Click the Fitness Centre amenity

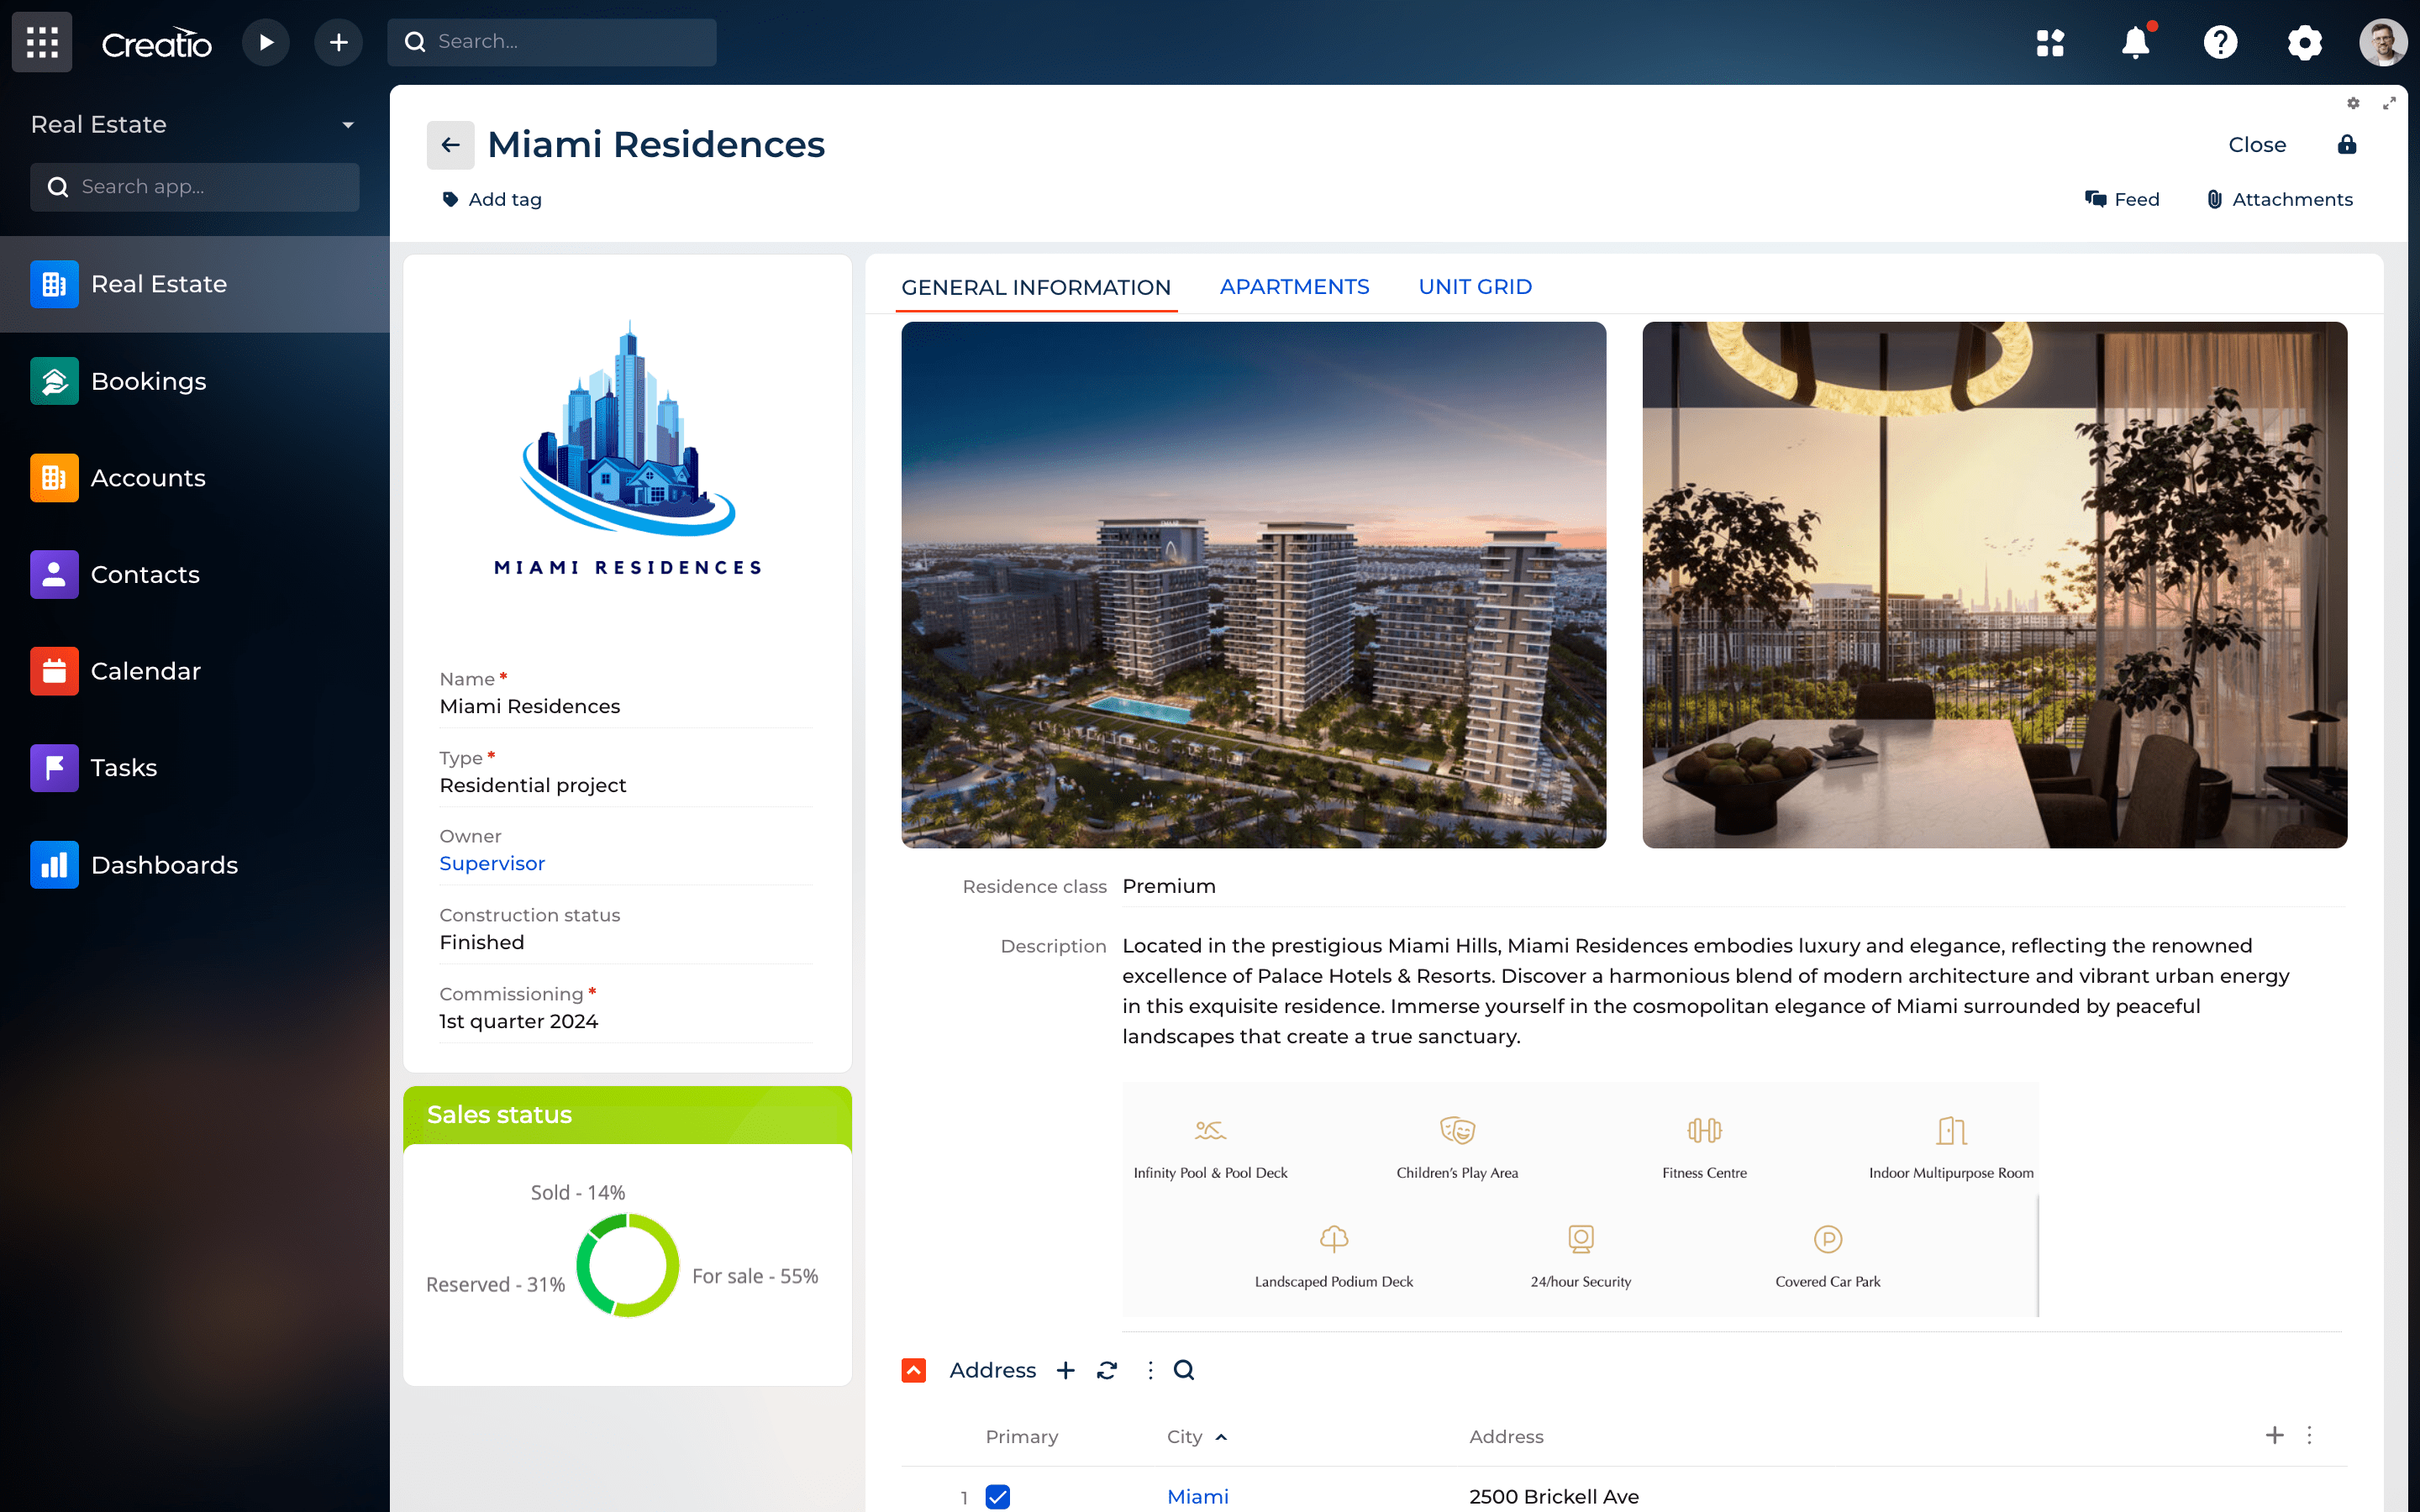point(1704,1147)
